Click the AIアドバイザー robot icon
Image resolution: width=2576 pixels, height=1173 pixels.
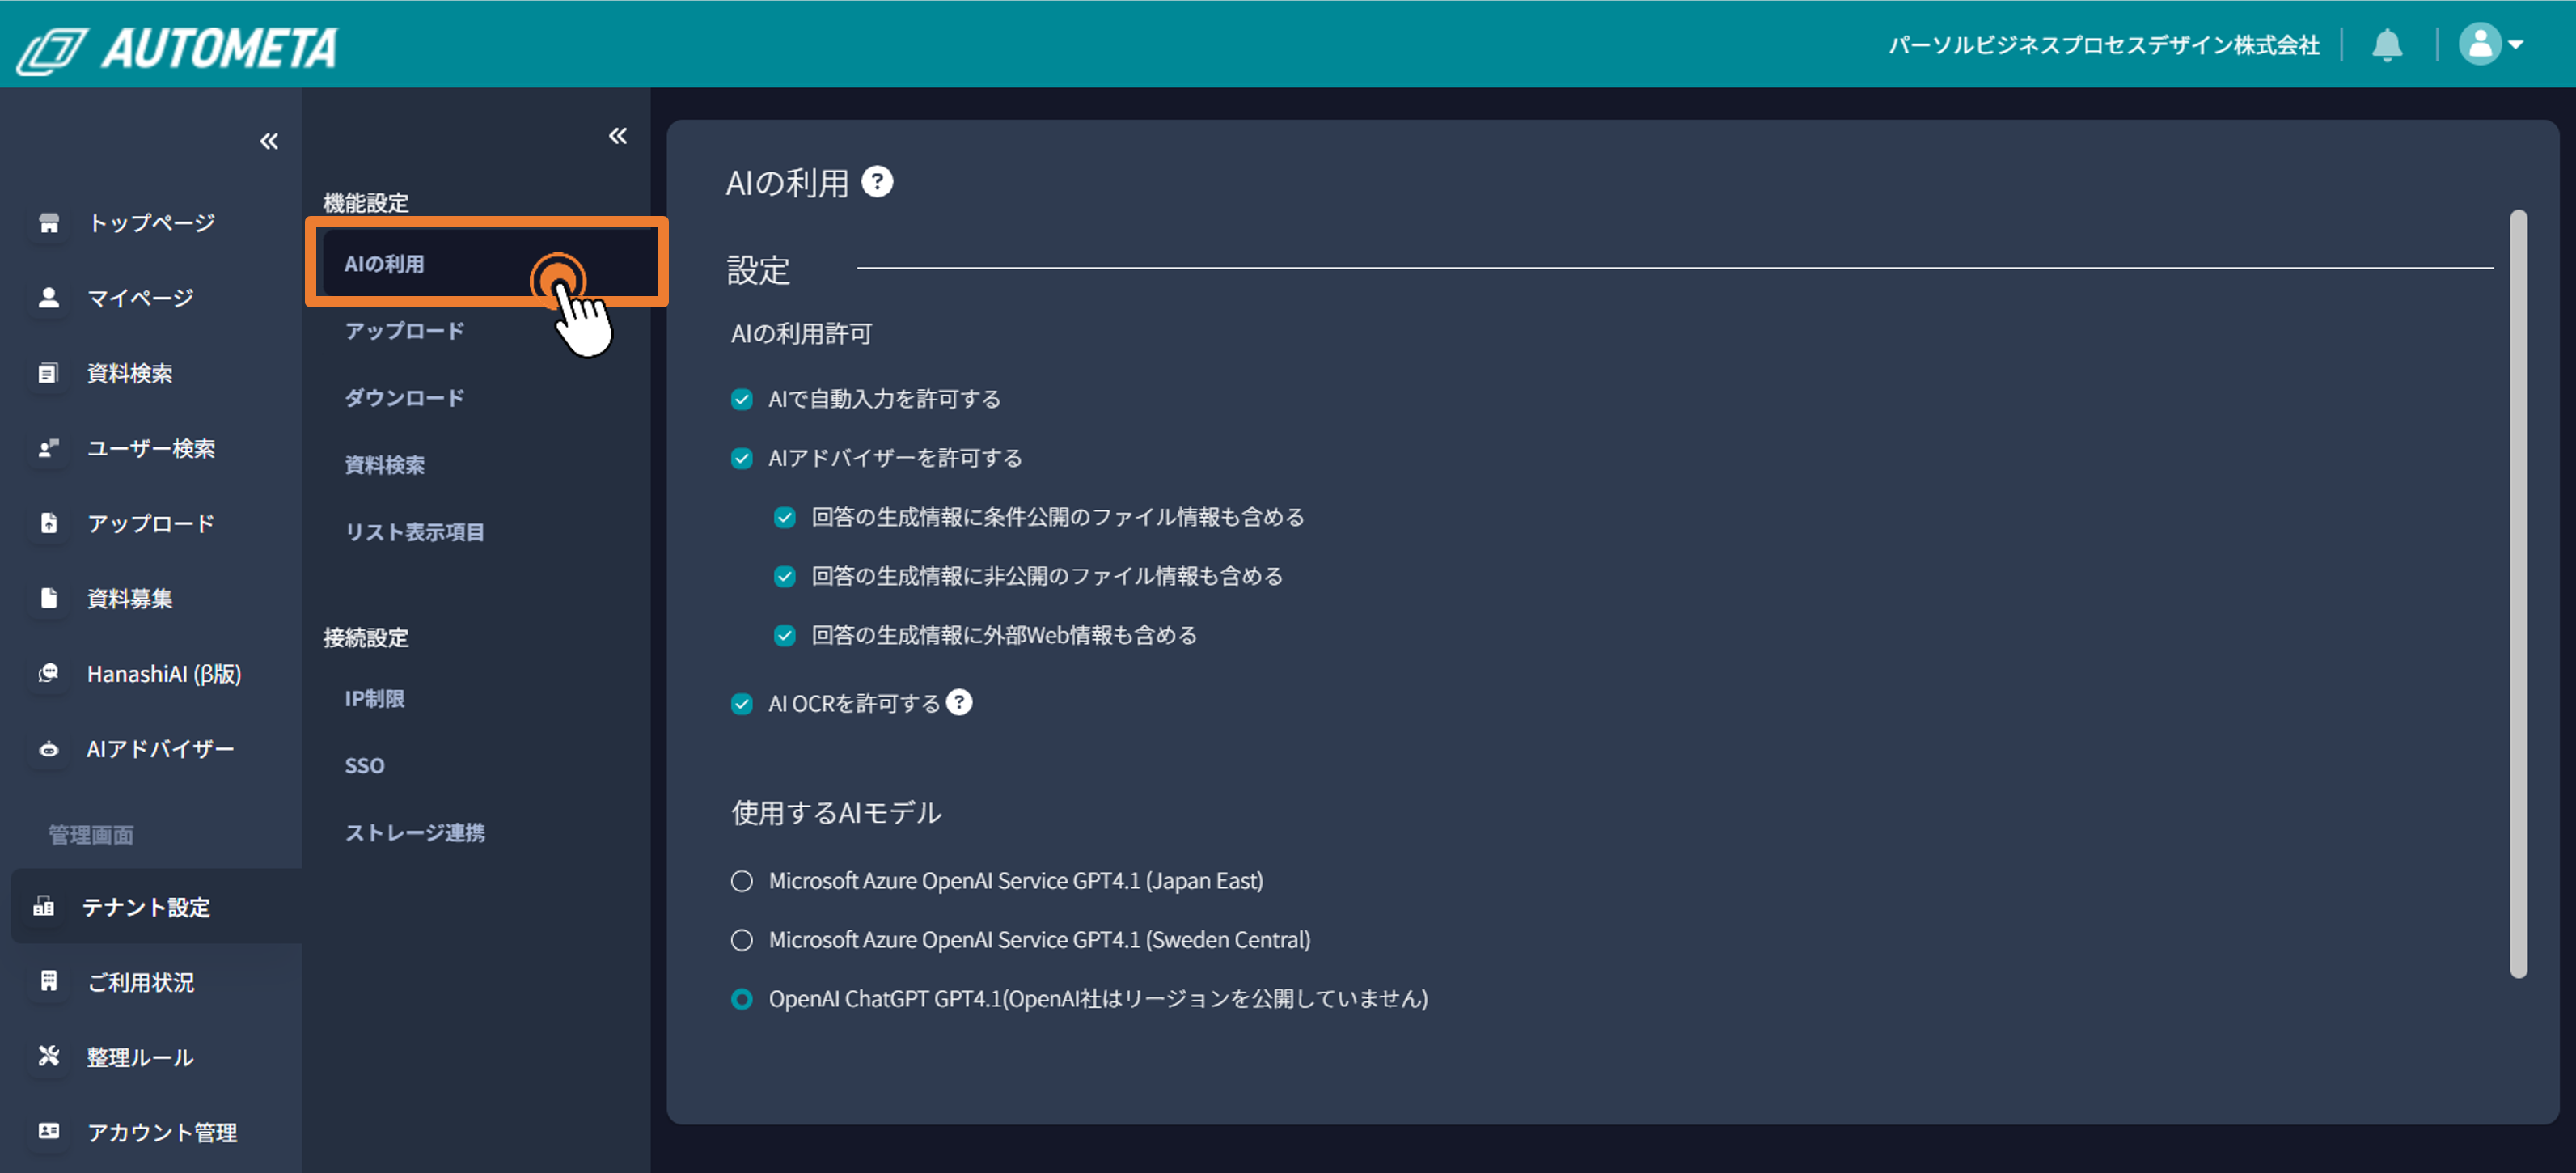tap(49, 749)
